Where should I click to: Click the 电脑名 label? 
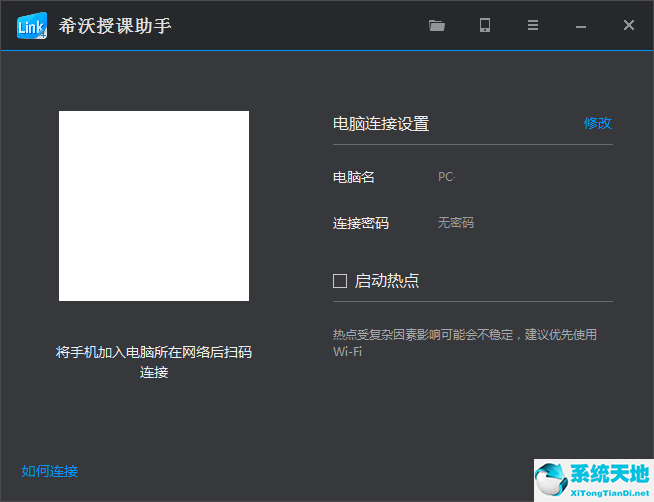click(354, 177)
